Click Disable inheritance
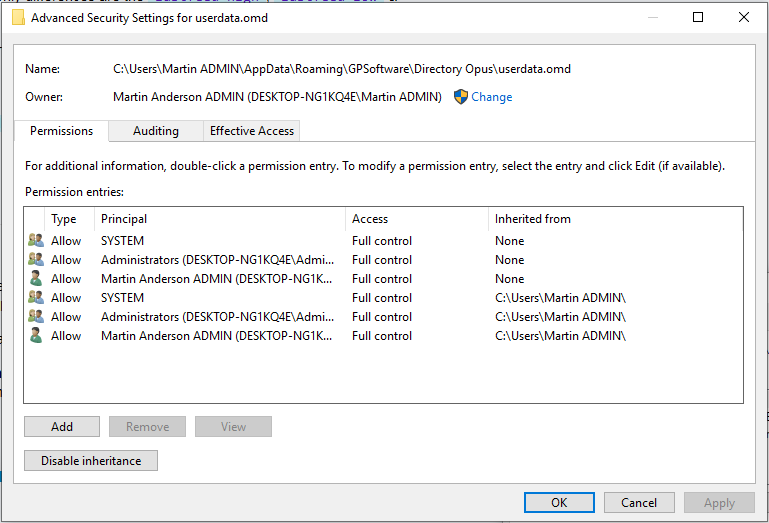 pyautogui.click(x=91, y=461)
